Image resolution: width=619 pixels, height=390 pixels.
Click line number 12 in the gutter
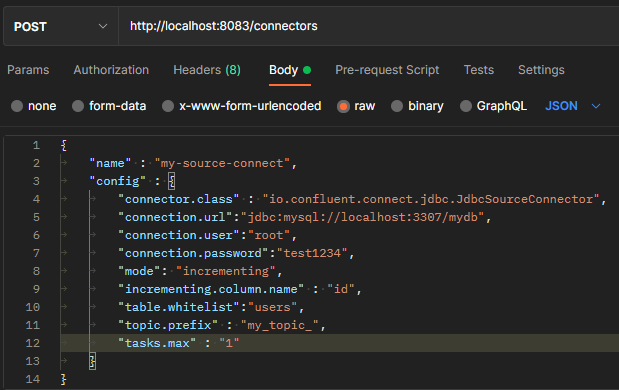(x=32, y=343)
